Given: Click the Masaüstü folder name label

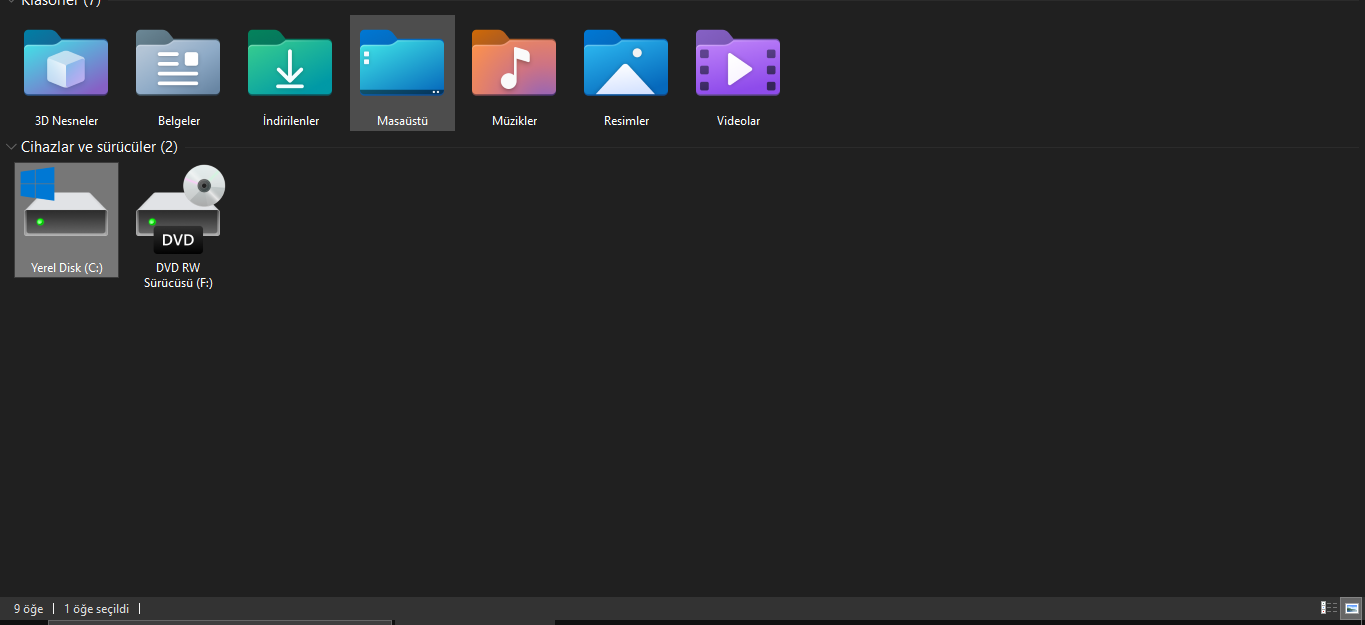Looking at the screenshot, I should click(402, 120).
